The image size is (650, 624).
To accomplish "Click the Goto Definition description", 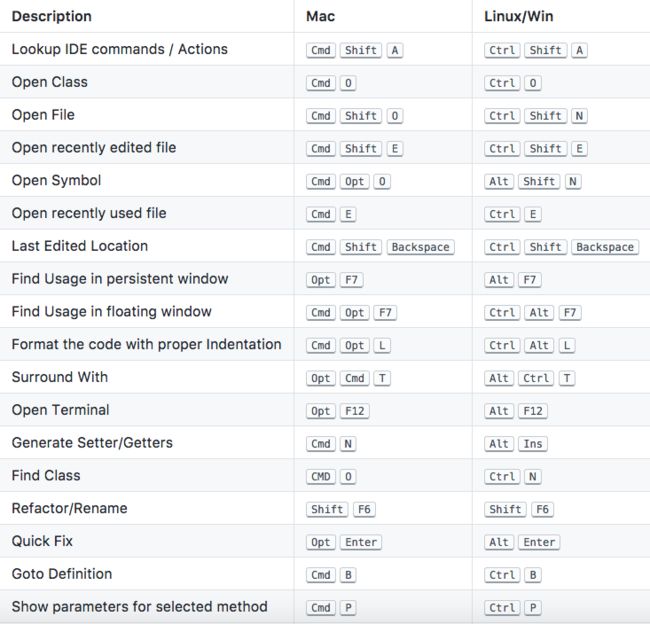I will (62, 574).
